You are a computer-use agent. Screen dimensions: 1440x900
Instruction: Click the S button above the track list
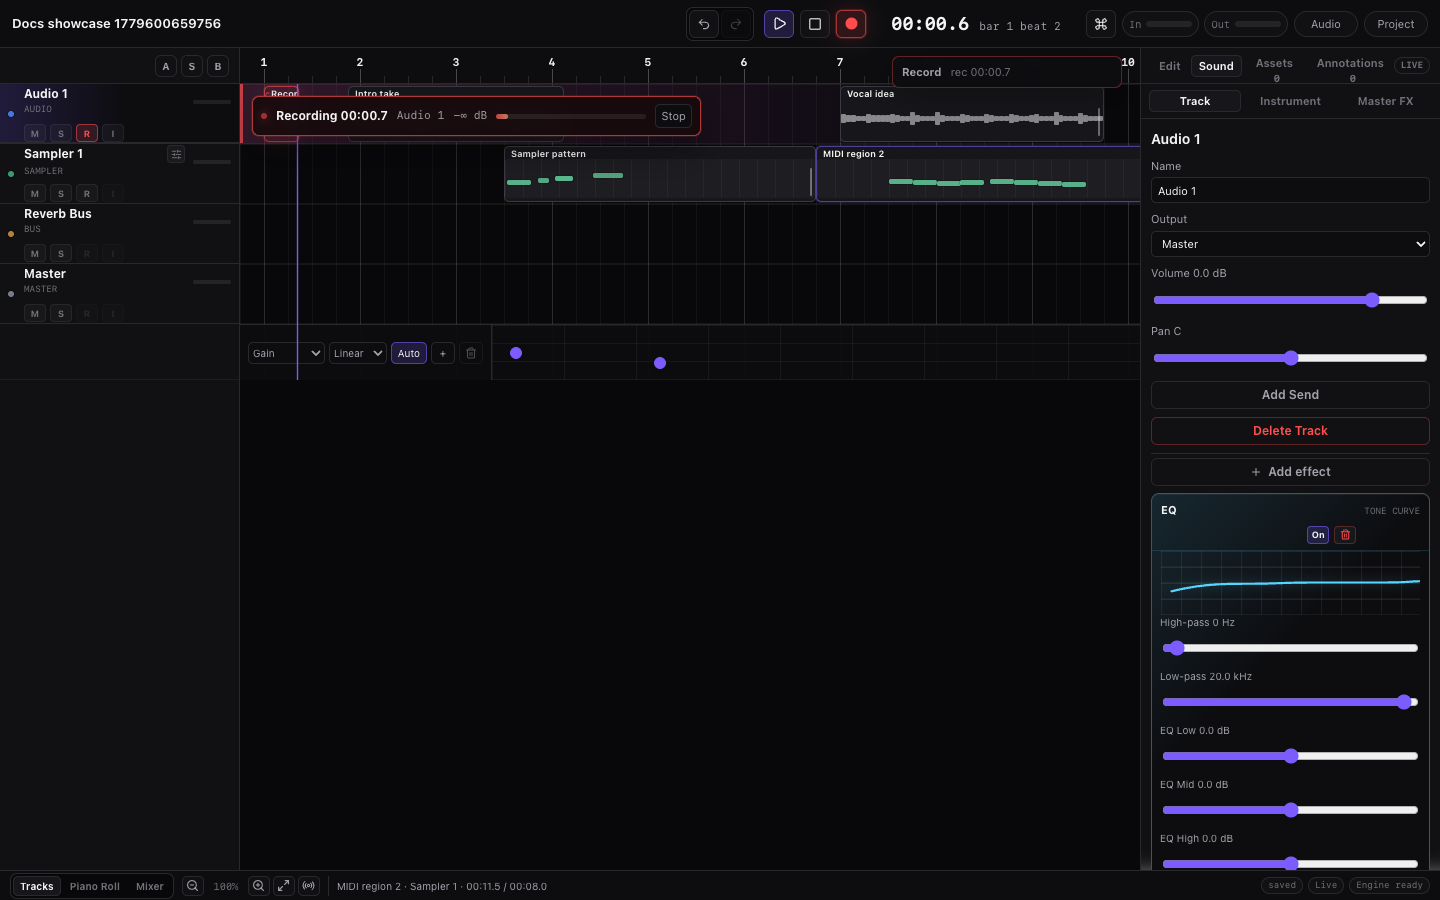click(192, 66)
